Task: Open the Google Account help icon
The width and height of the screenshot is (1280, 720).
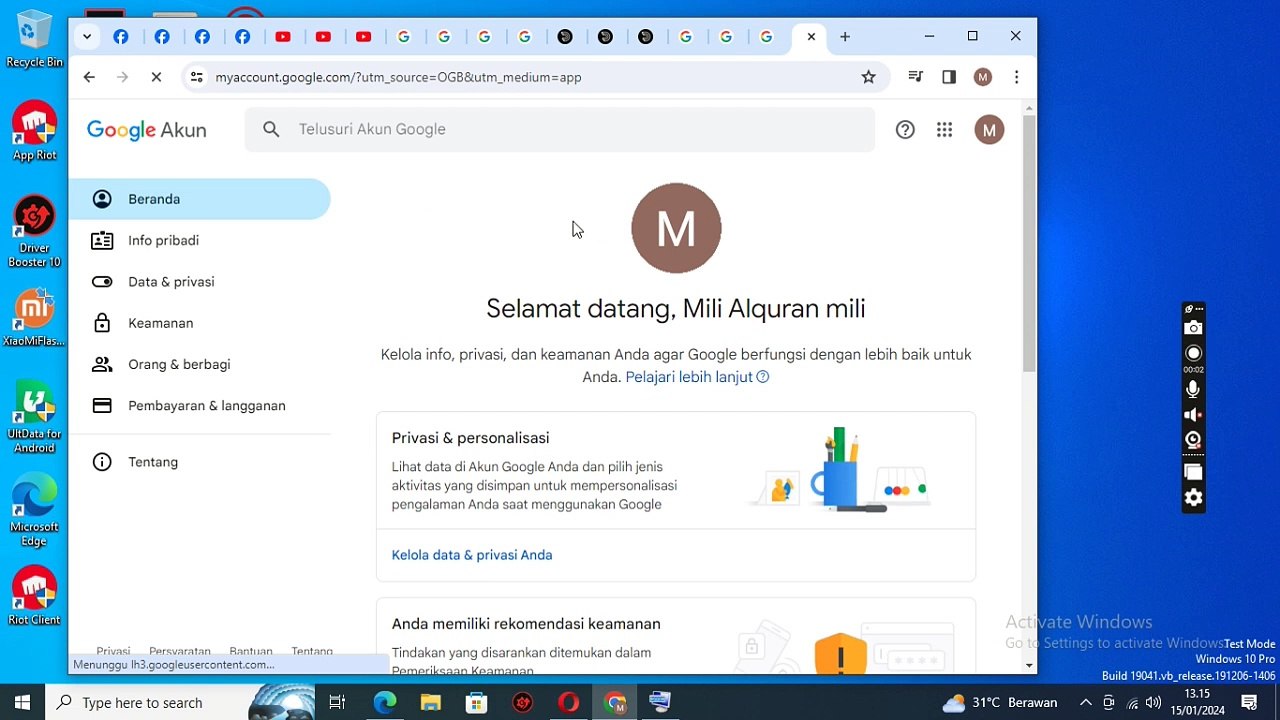Action: 905,129
